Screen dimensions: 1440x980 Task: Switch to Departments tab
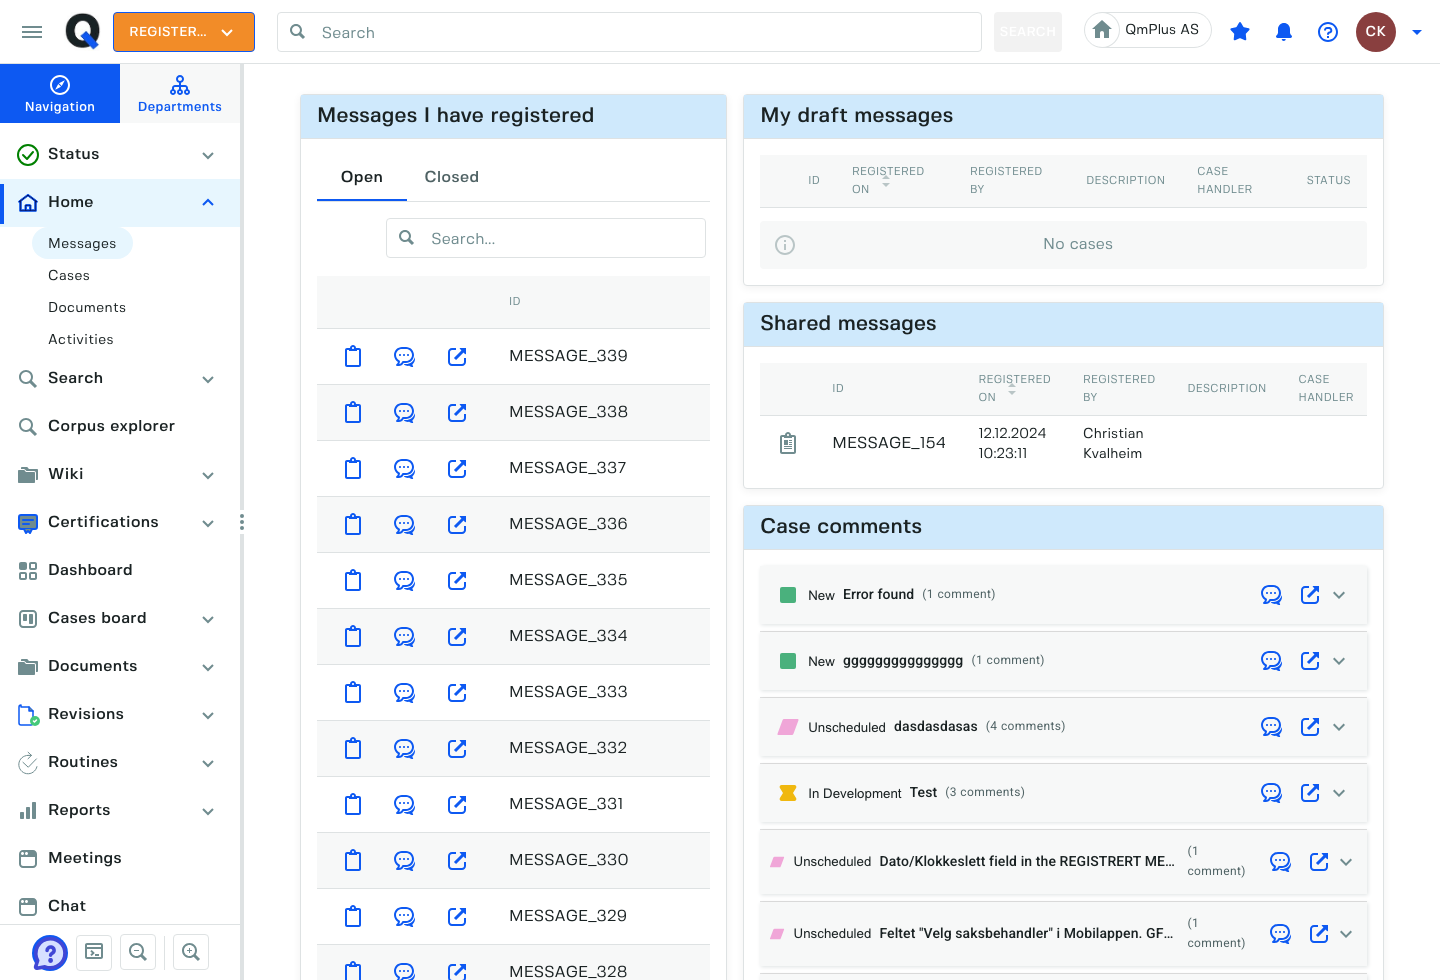pos(180,94)
